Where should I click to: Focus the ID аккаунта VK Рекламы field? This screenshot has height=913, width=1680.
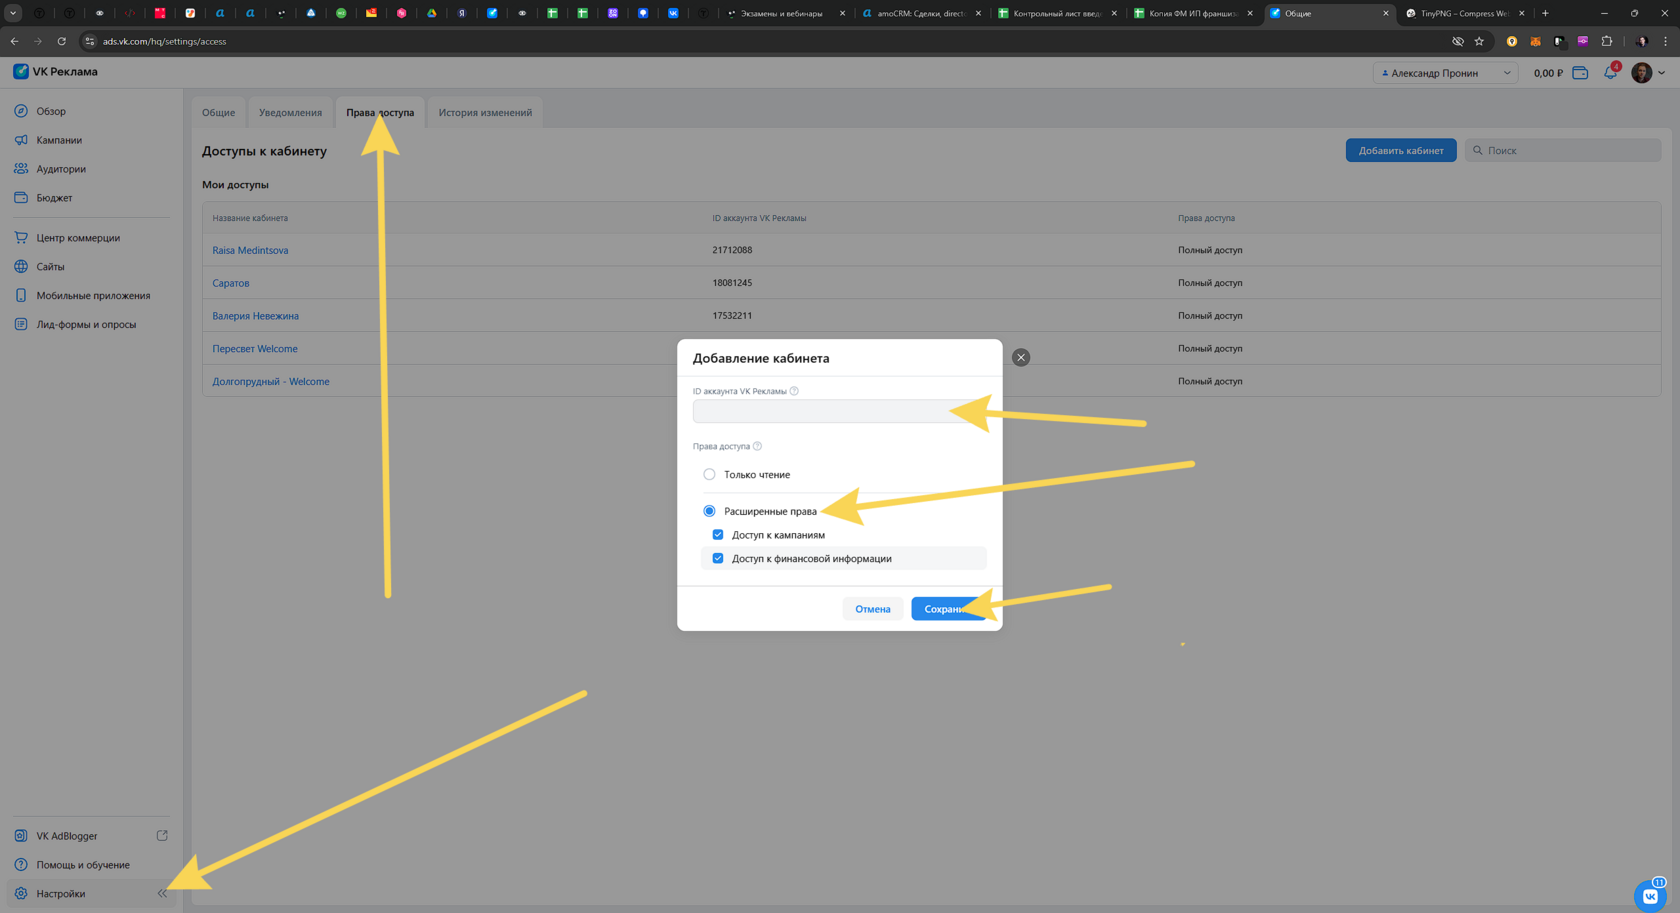(x=840, y=411)
